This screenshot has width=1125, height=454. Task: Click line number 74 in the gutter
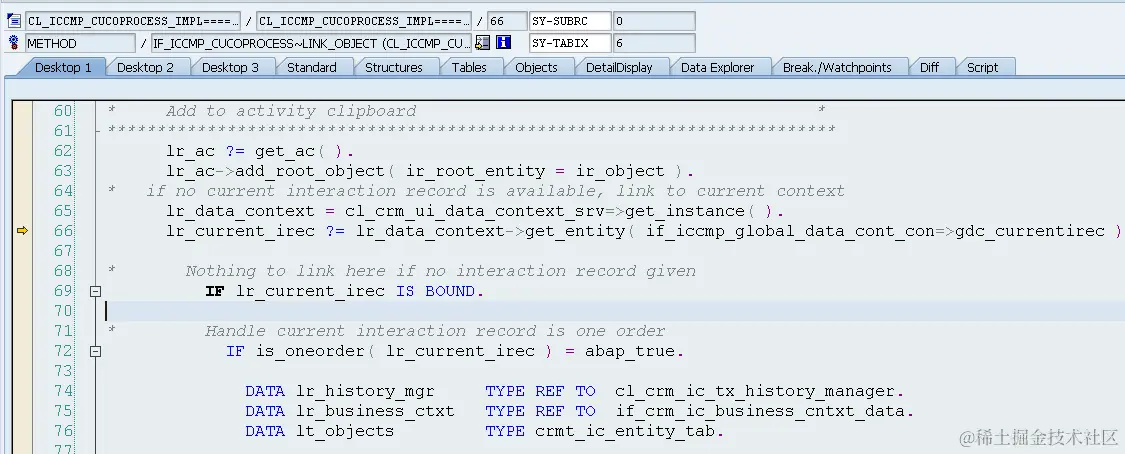coord(63,391)
